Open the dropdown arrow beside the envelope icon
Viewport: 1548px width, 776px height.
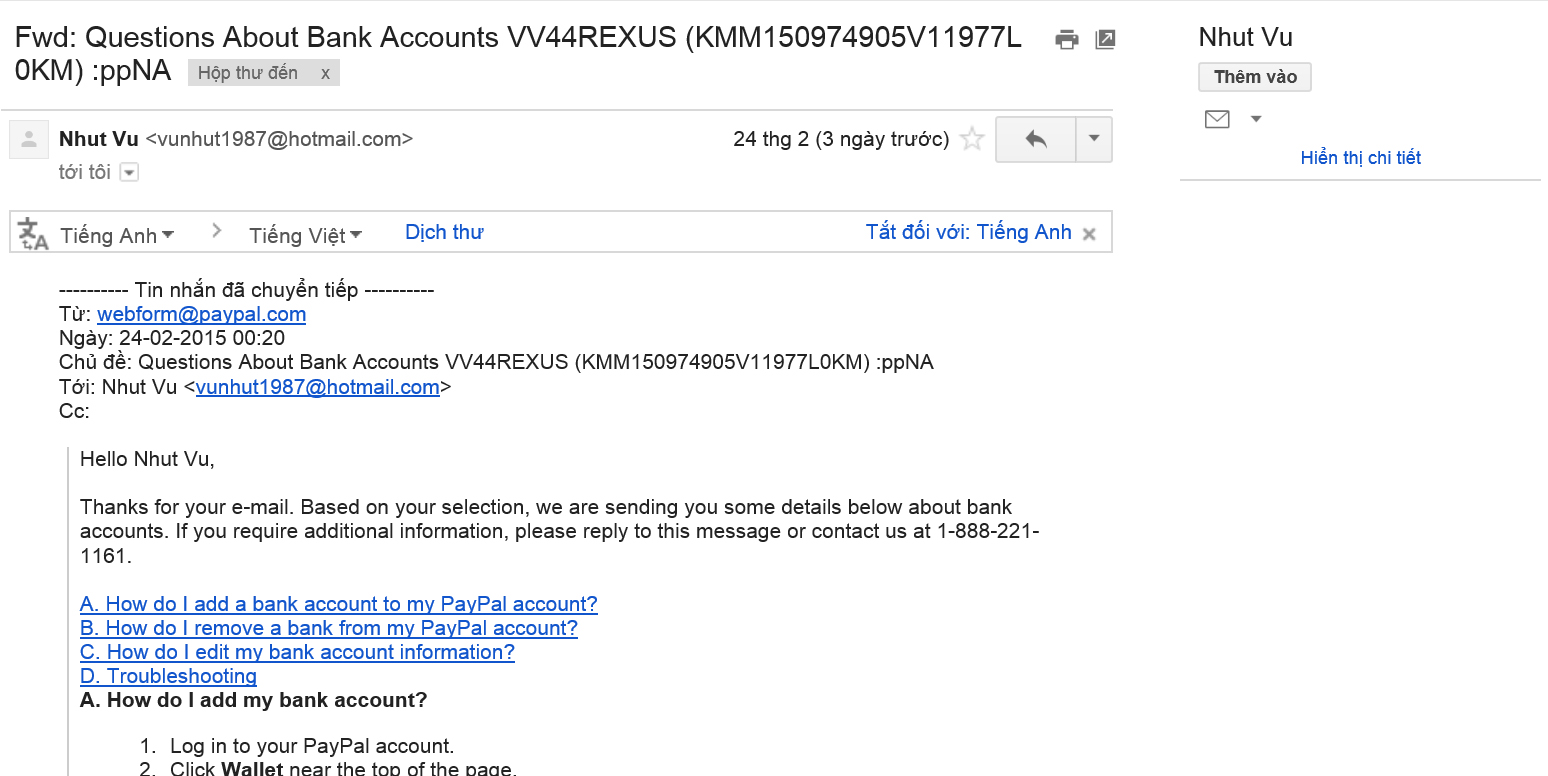pos(1257,120)
